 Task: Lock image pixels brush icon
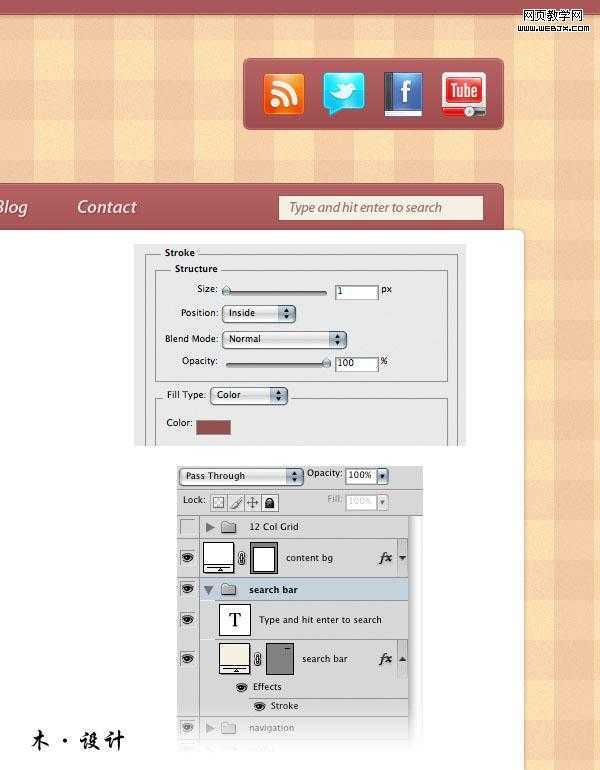[236, 502]
